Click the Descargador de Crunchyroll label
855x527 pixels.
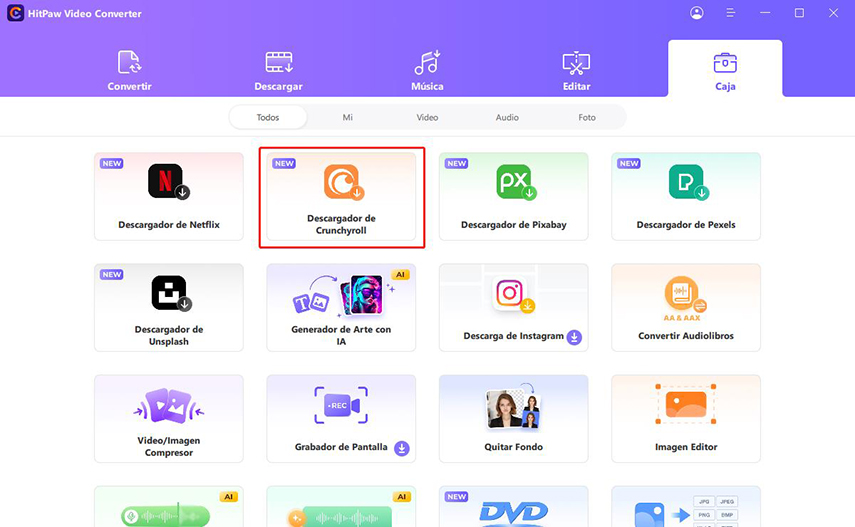(x=341, y=224)
